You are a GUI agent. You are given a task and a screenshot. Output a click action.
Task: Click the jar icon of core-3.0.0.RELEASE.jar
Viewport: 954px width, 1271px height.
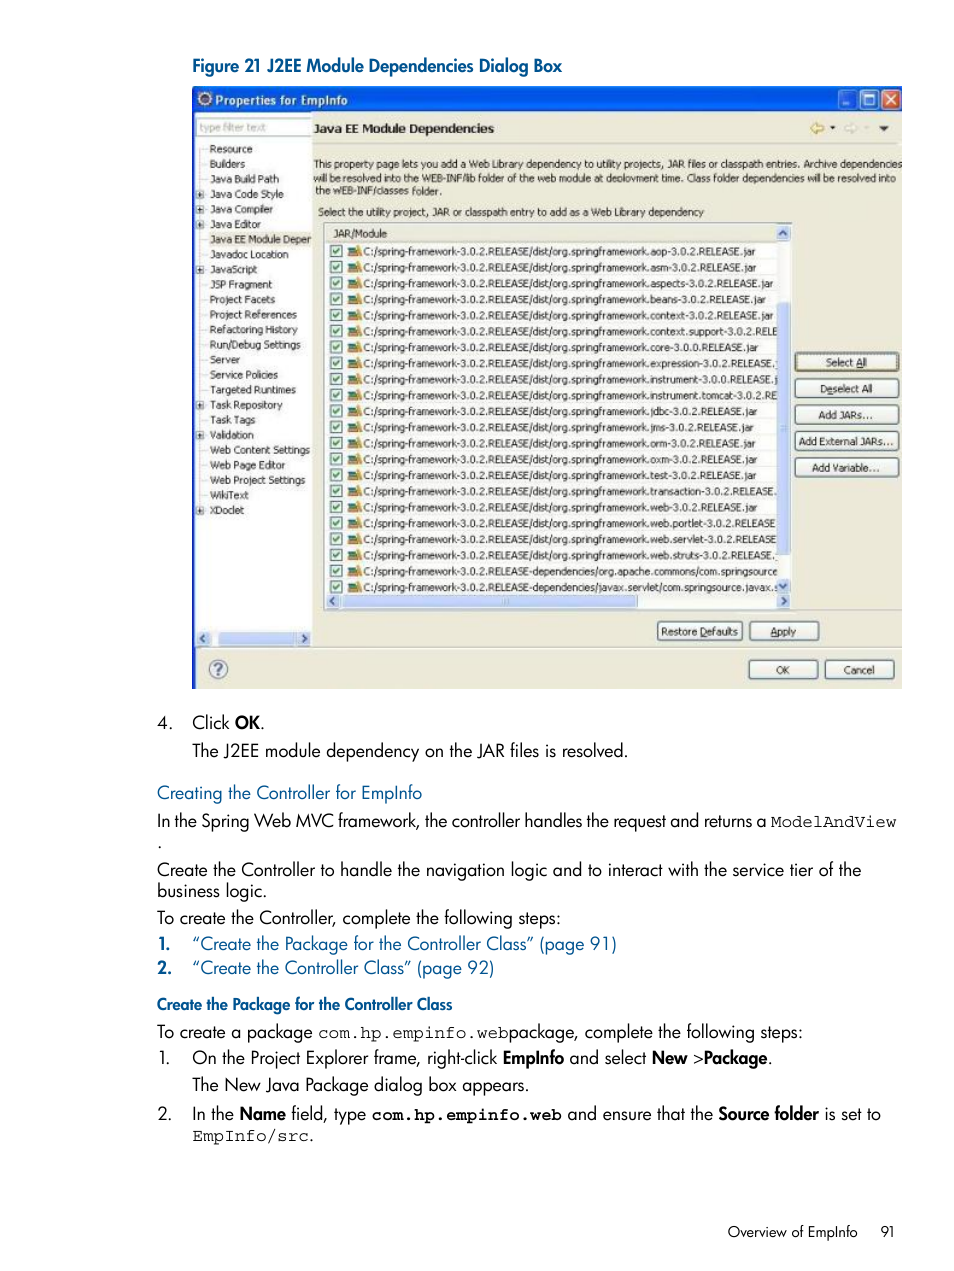tap(353, 348)
